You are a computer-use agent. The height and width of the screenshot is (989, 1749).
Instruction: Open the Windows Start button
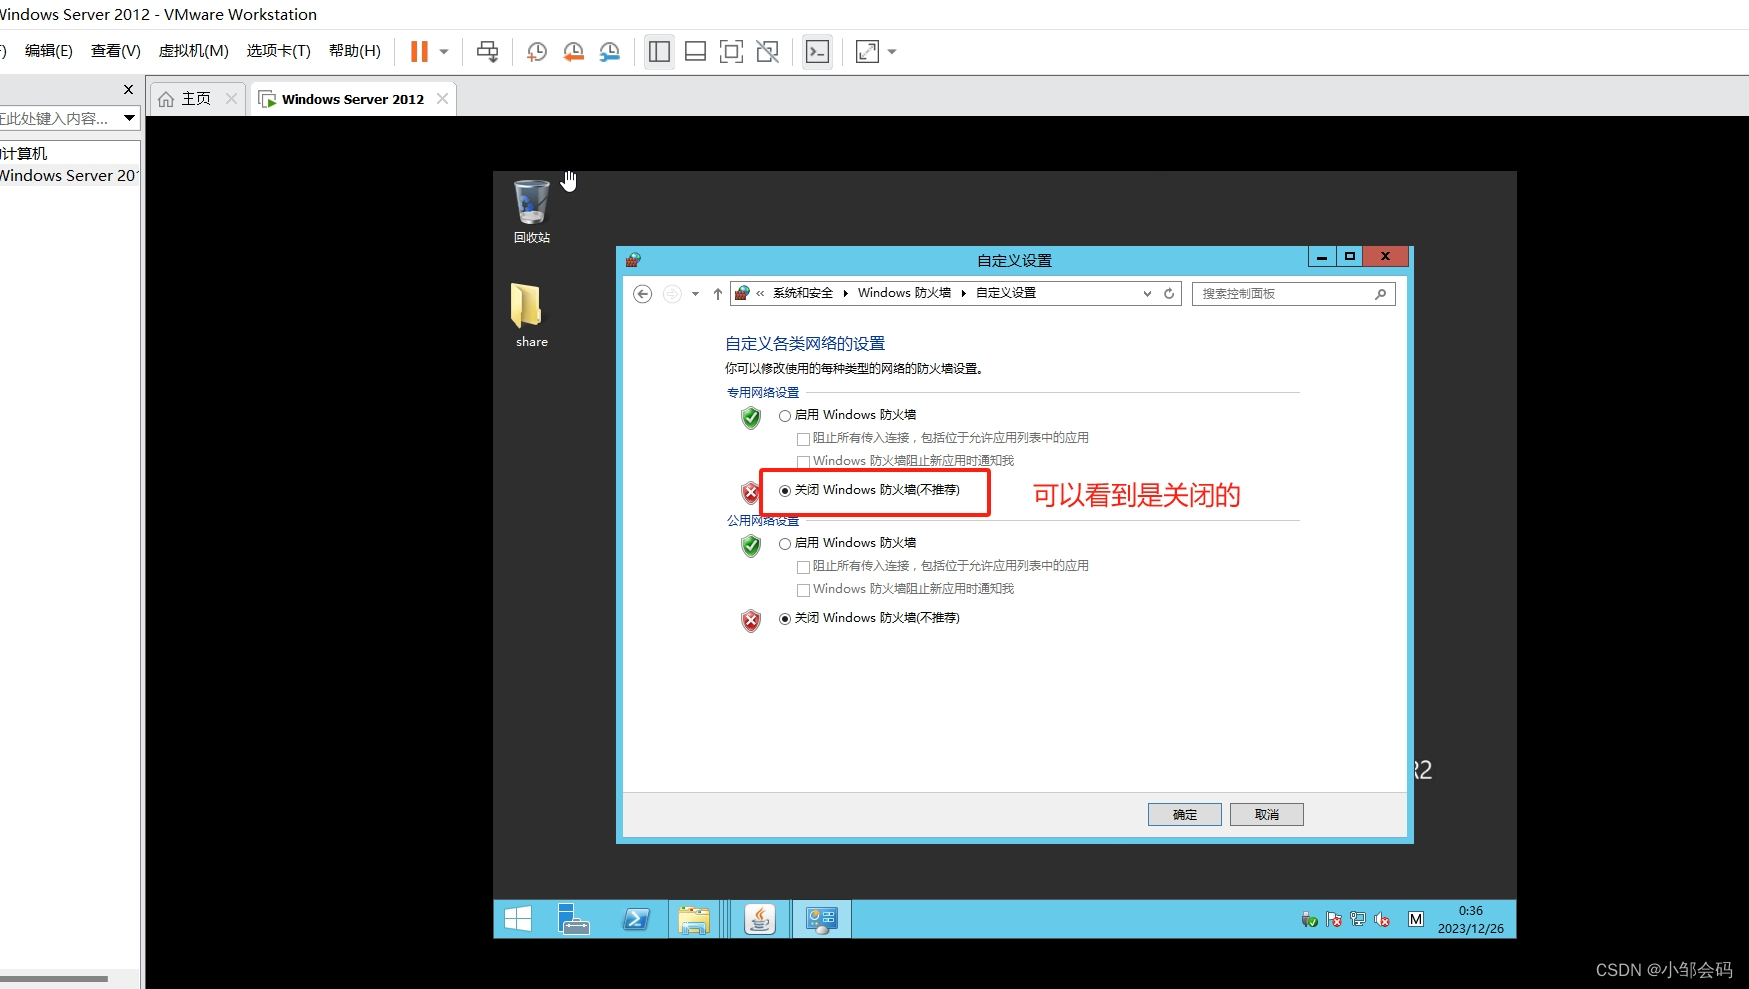(518, 919)
